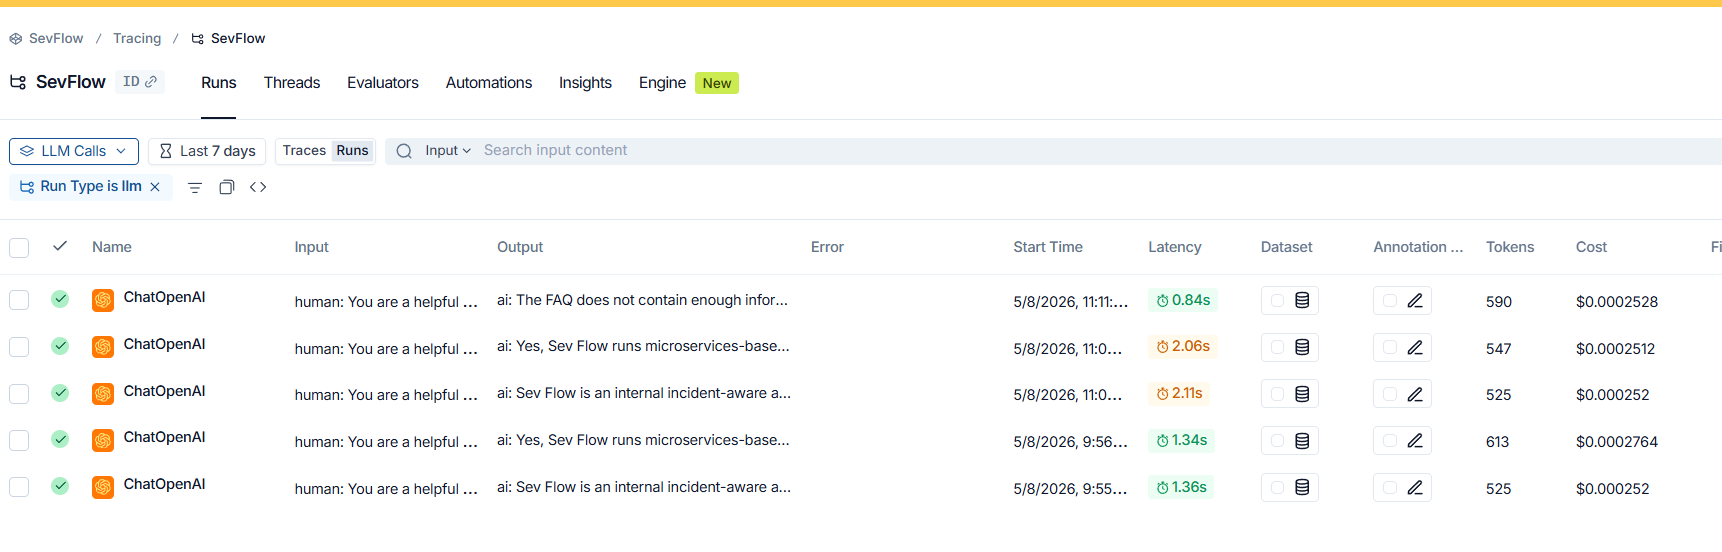Tick dataset checkbox for the 613-token run
1722x552 pixels.
pos(1277,441)
